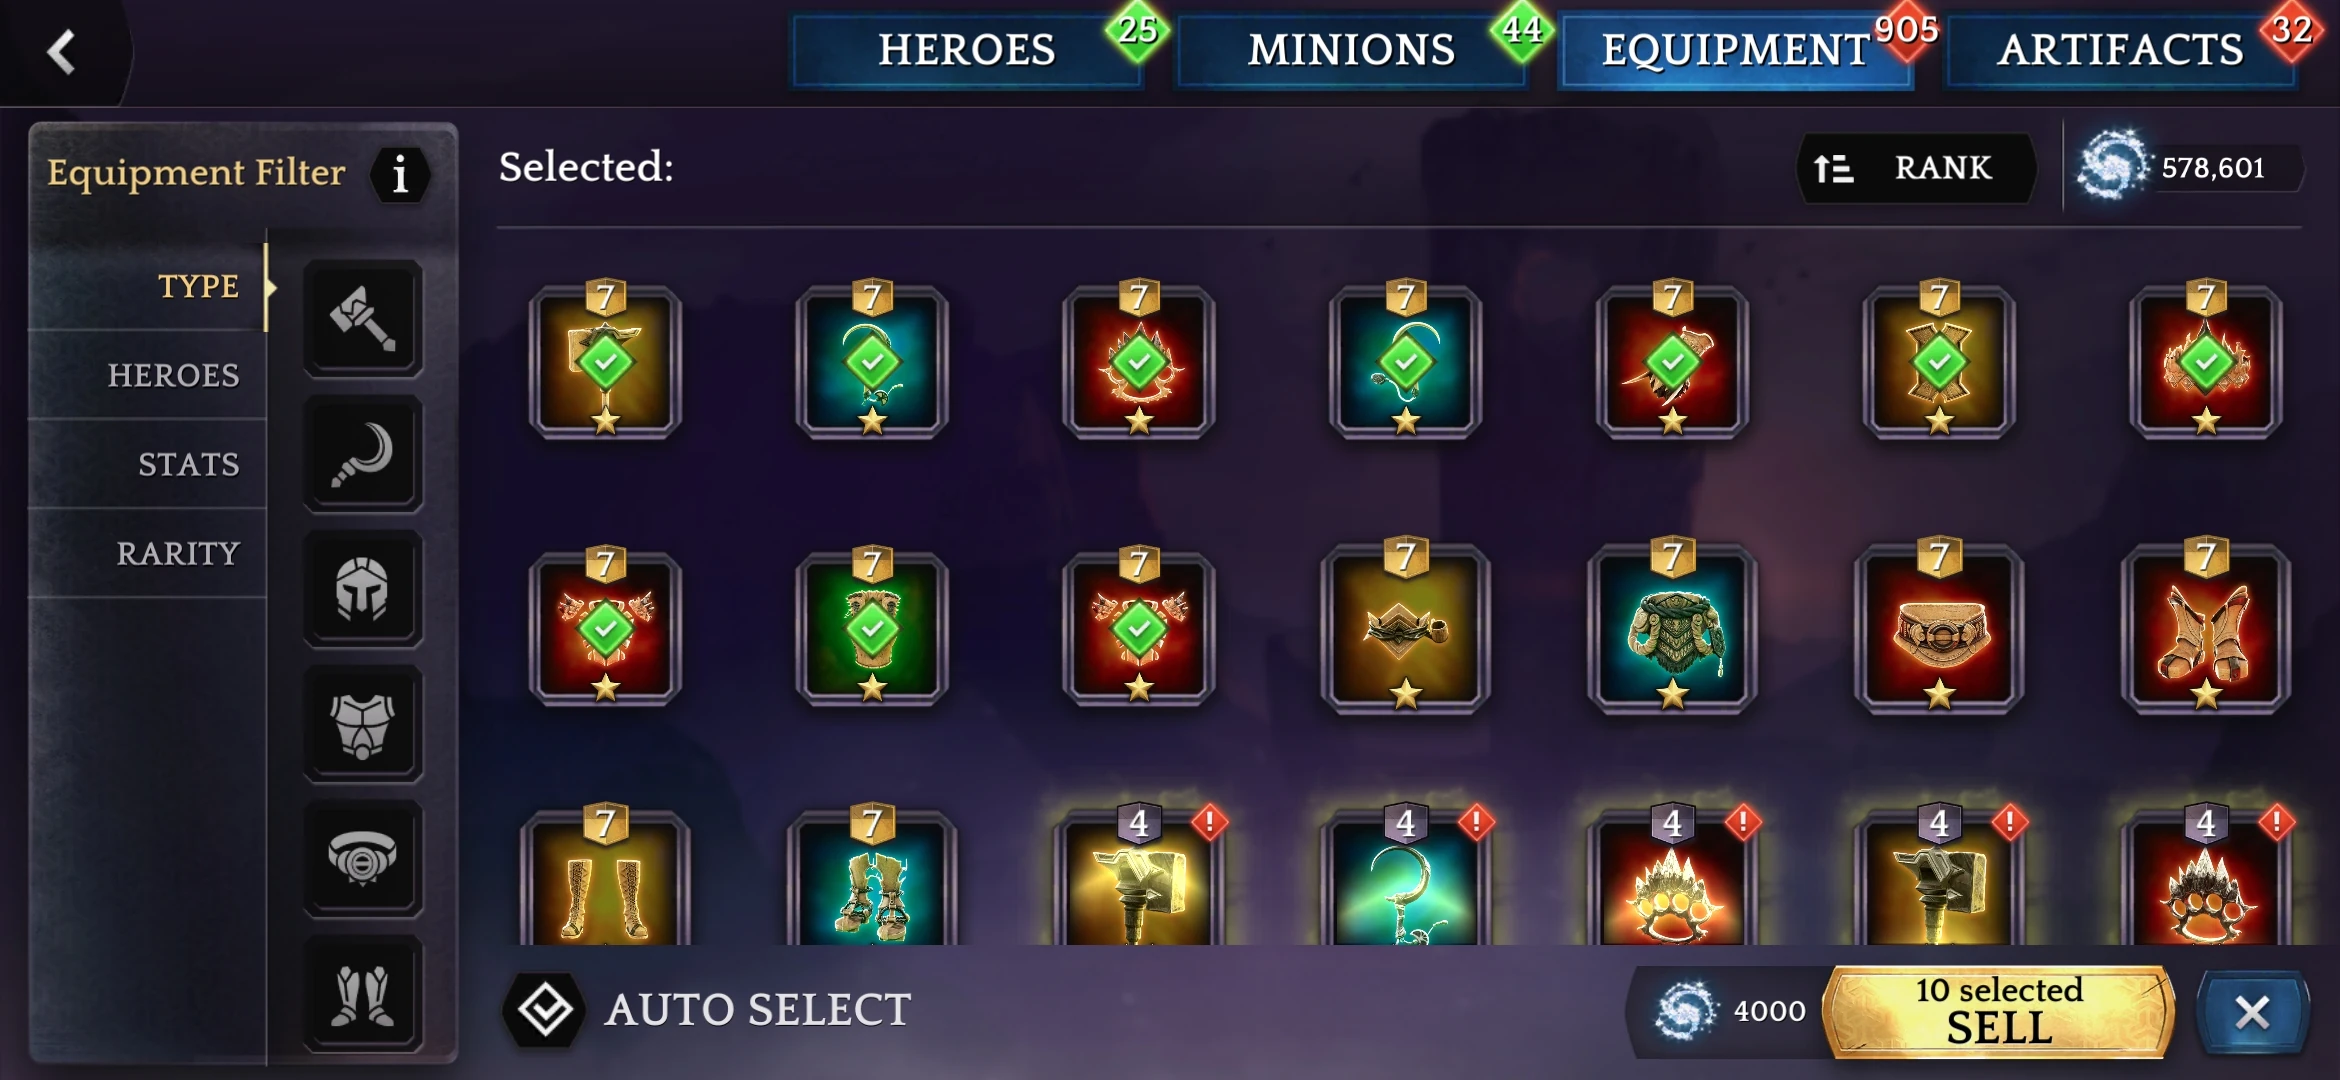The image size is (2340, 1080).
Task: Tap the AUTO SELECT button
Action: 709,1010
